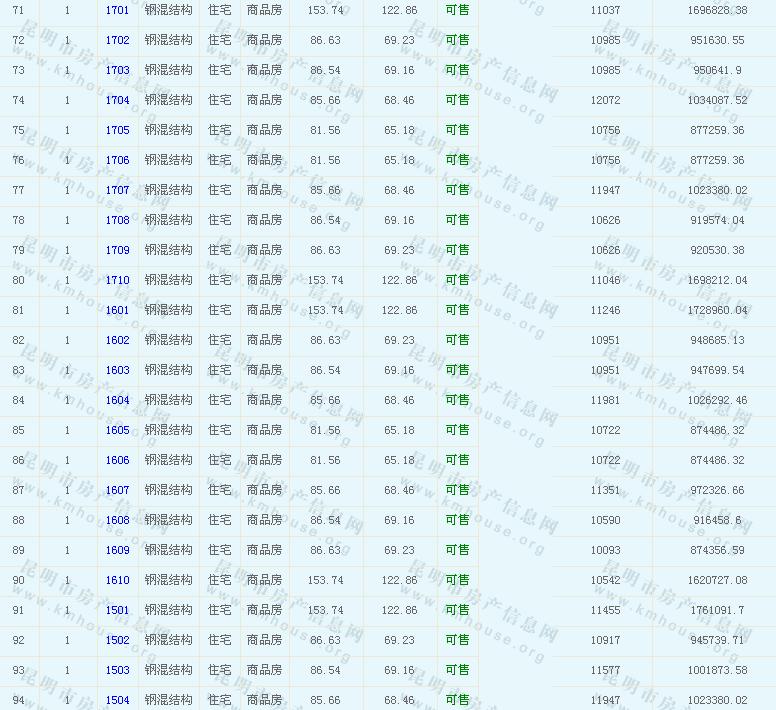Select room 1504 link

pyautogui.click(x=117, y=700)
